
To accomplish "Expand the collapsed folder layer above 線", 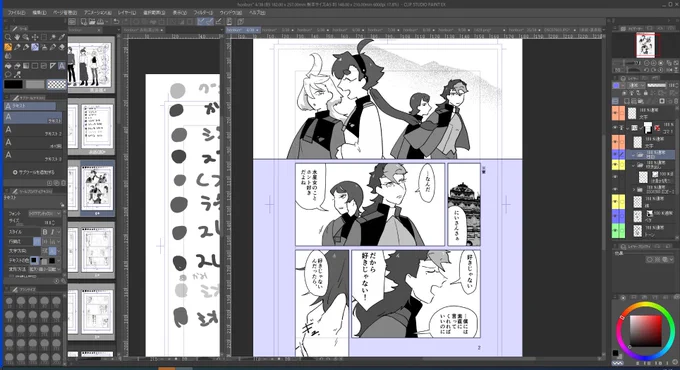I will (634, 190).
